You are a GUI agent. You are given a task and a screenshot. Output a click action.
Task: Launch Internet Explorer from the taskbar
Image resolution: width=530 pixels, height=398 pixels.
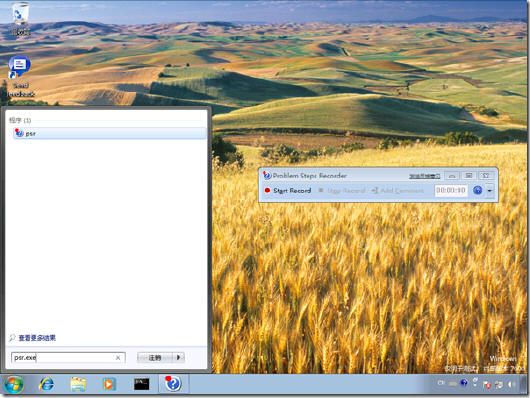point(47,384)
